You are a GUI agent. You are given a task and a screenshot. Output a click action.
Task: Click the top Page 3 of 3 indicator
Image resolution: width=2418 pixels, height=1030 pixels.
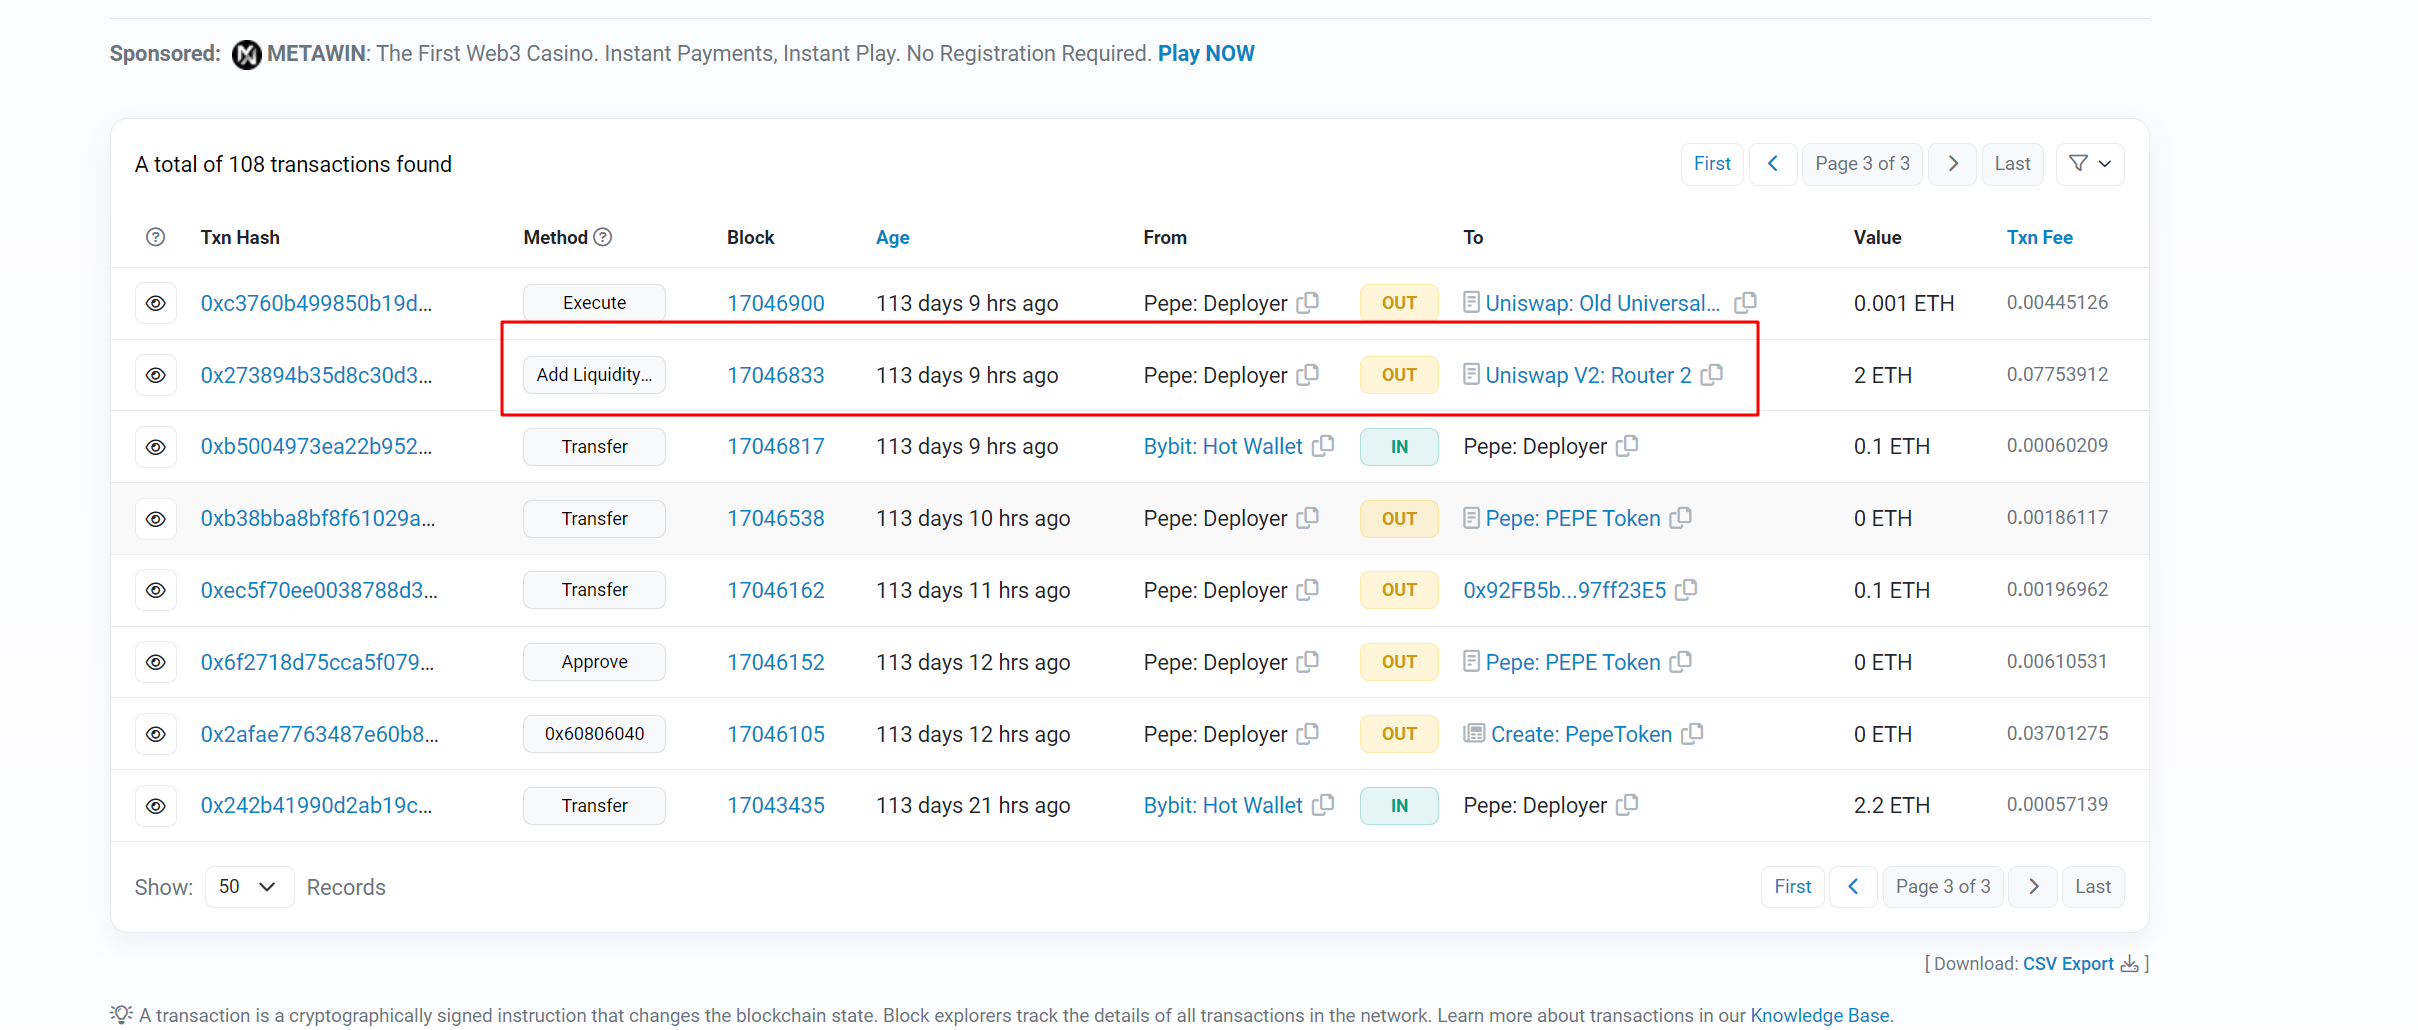tap(1862, 164)
